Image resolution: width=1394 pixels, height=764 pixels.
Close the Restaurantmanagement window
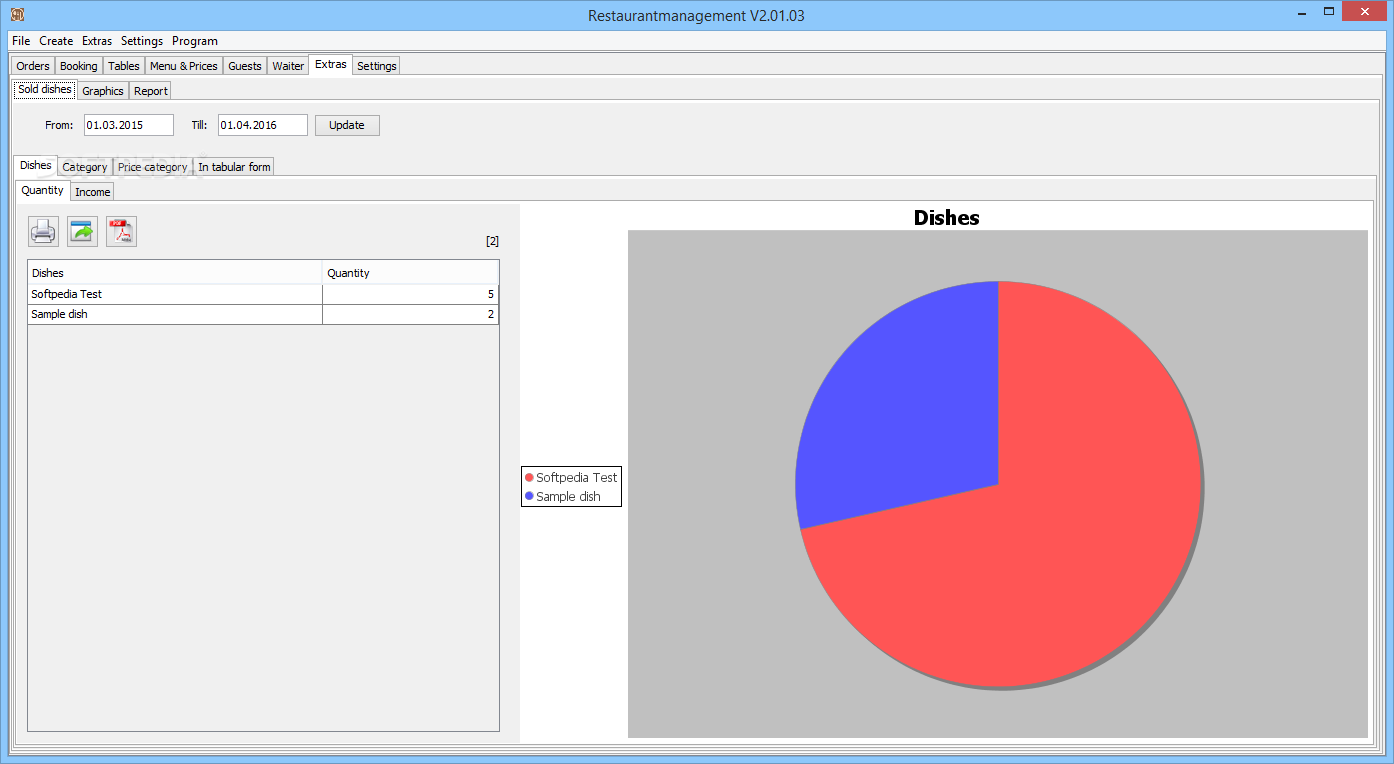point(1365,13)
